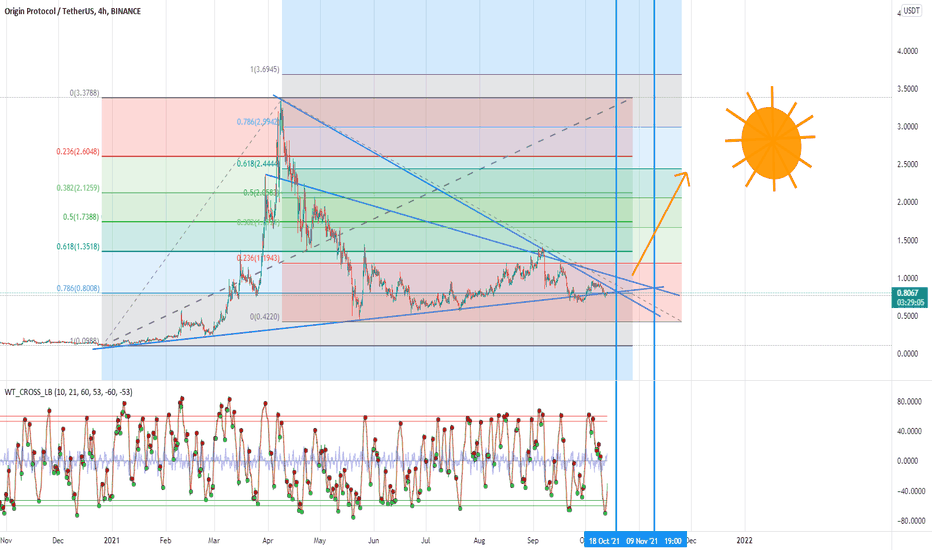Click 3.0000 on the price axis
This screenshot has height=550, width=932.
(907, 127)
